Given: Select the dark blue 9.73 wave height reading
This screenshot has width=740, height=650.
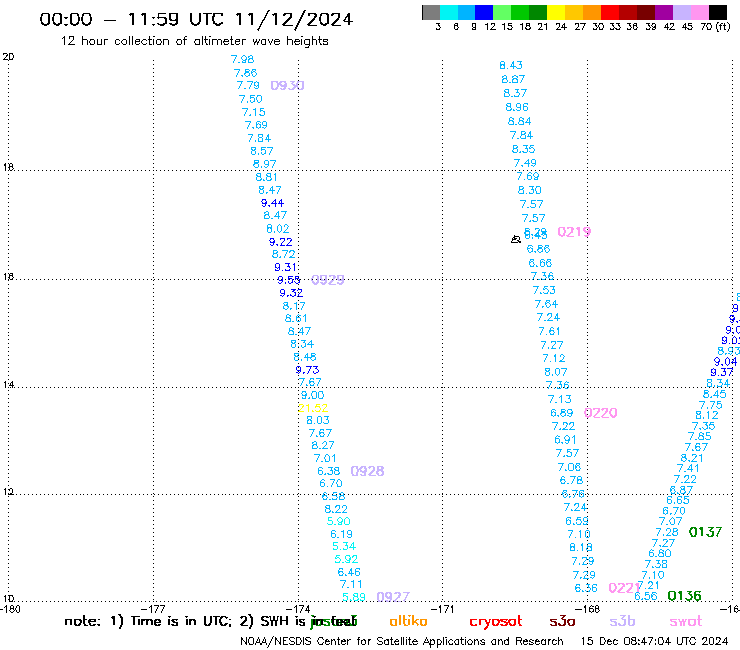Looking at the screenshot, I should (307, 370).
